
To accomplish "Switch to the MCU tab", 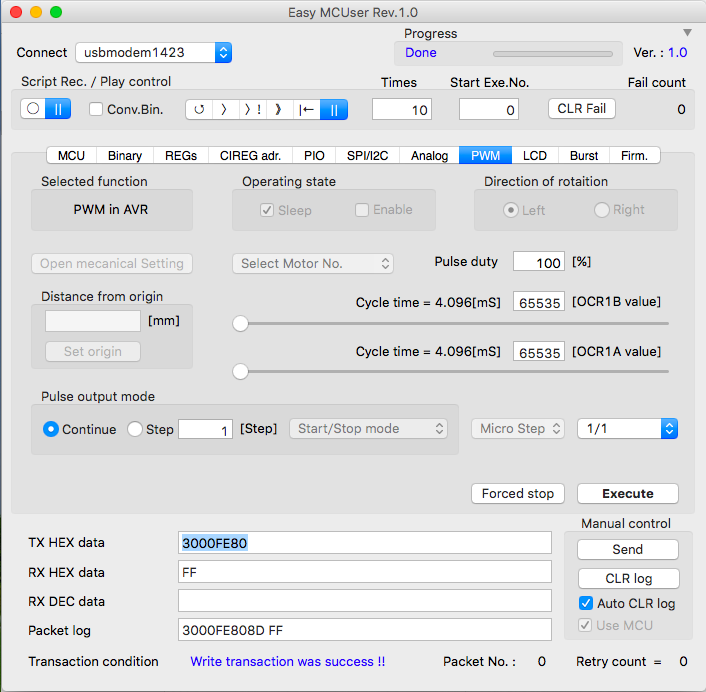I will click(x=71, y=155).
